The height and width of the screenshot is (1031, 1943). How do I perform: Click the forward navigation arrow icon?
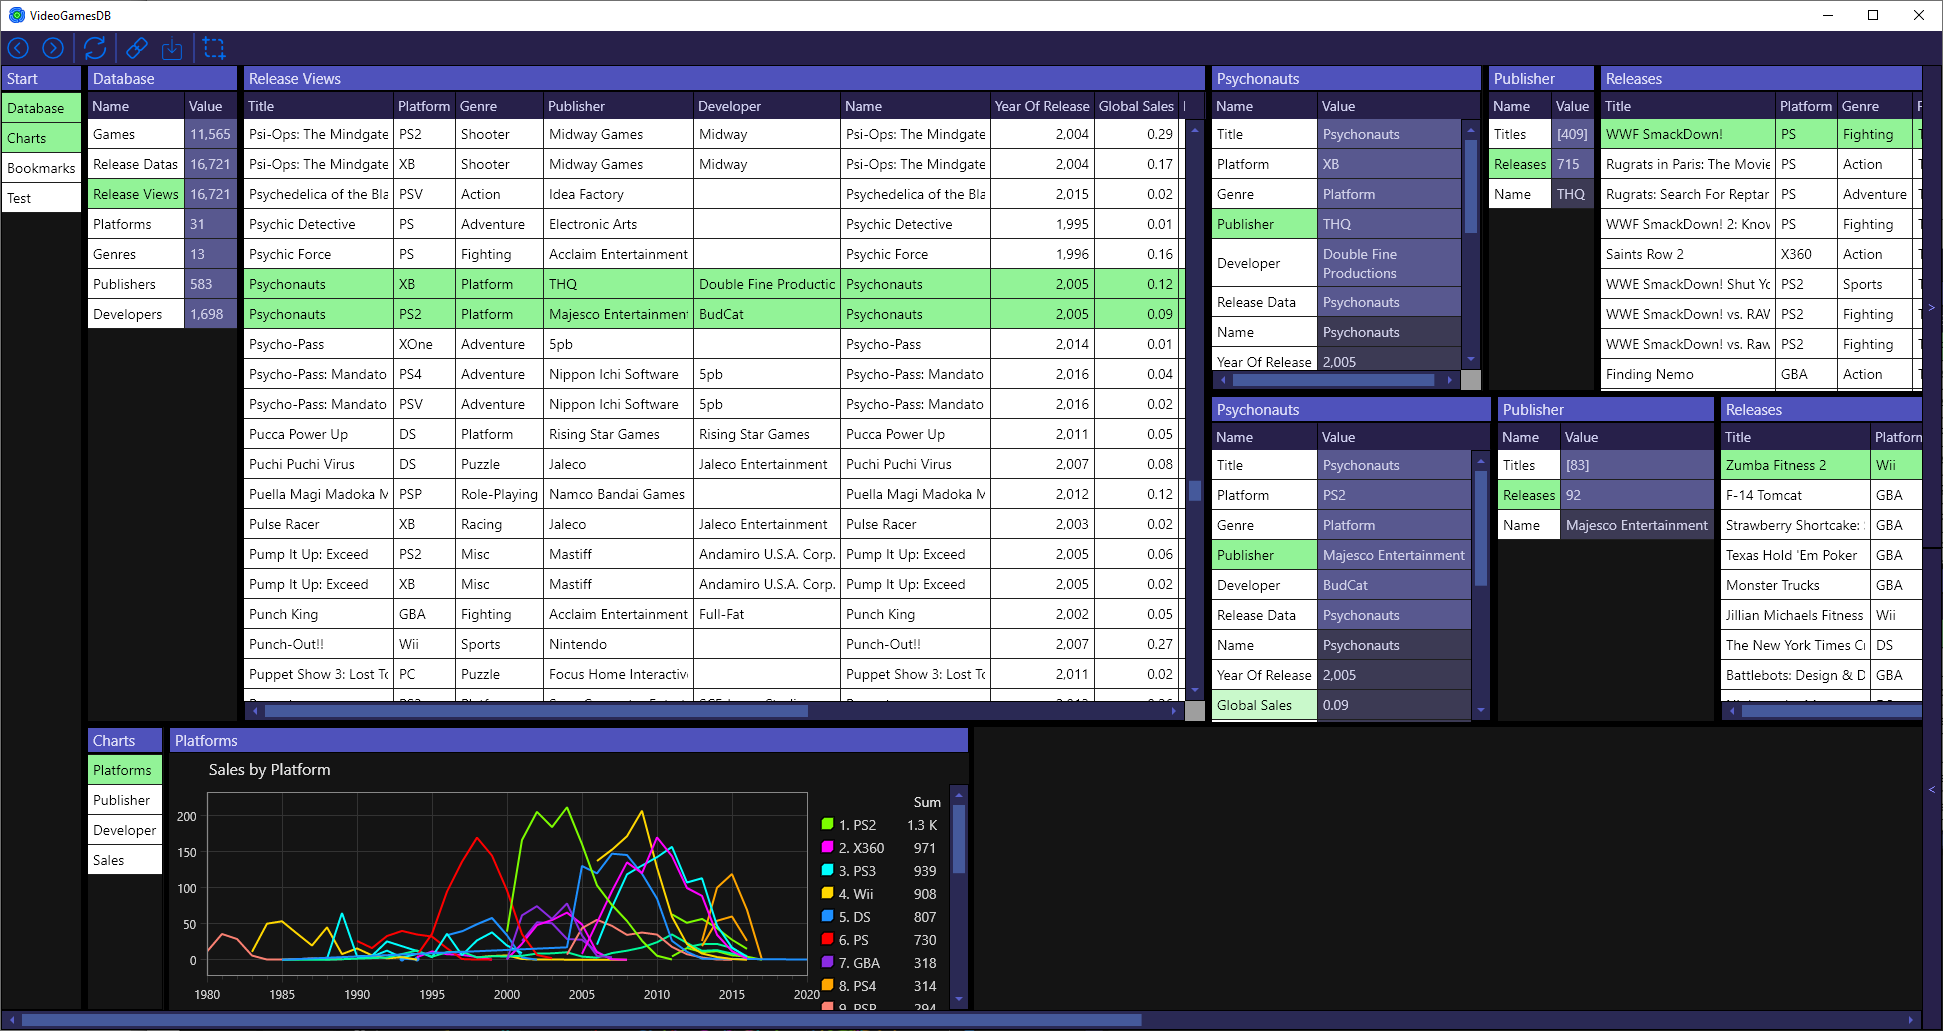coord(53,48)
